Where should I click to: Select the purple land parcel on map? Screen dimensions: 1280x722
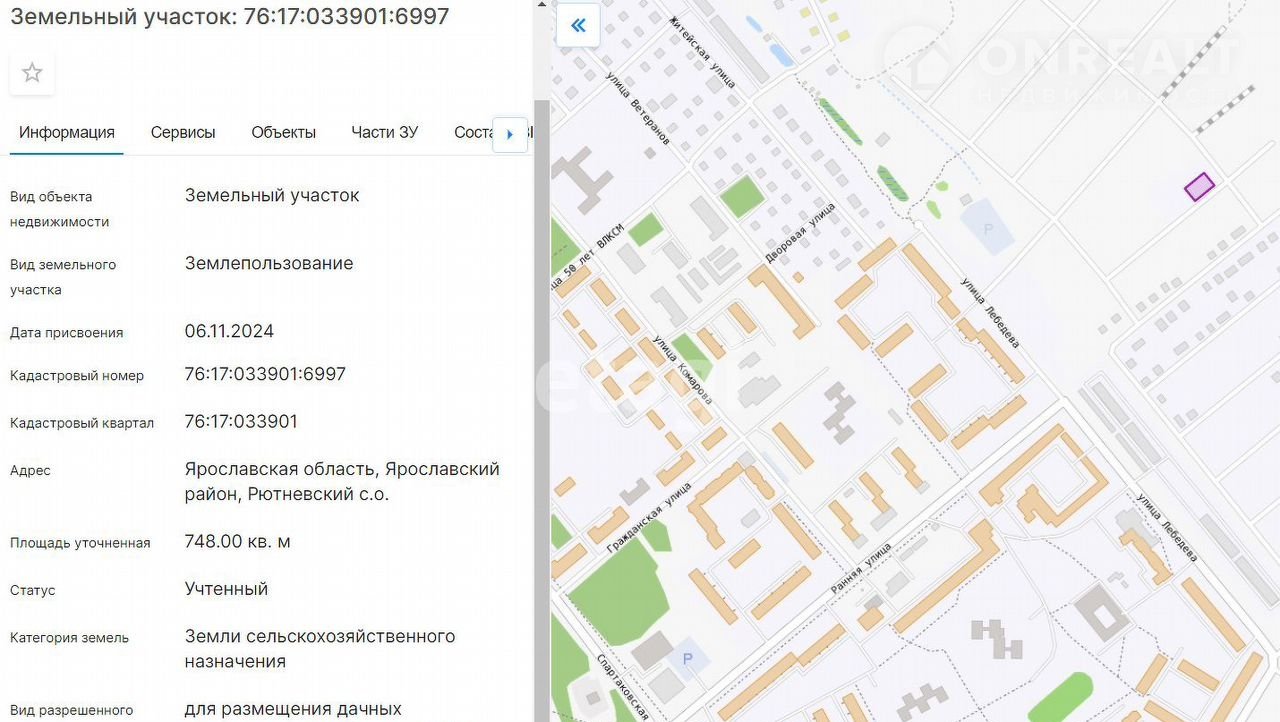pos(1199,187)
